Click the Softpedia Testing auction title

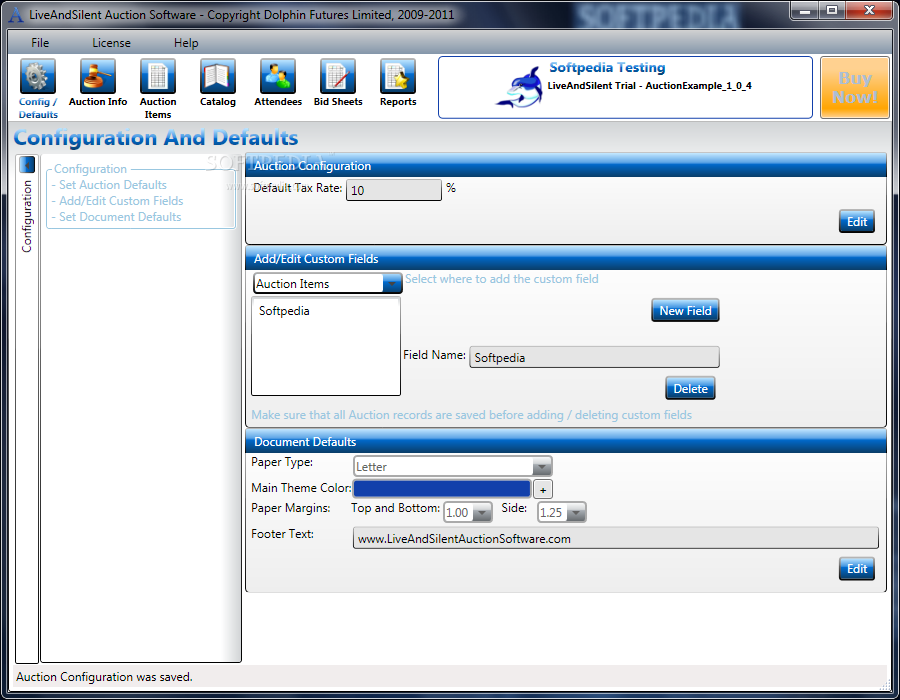click(x=607, y=68)
